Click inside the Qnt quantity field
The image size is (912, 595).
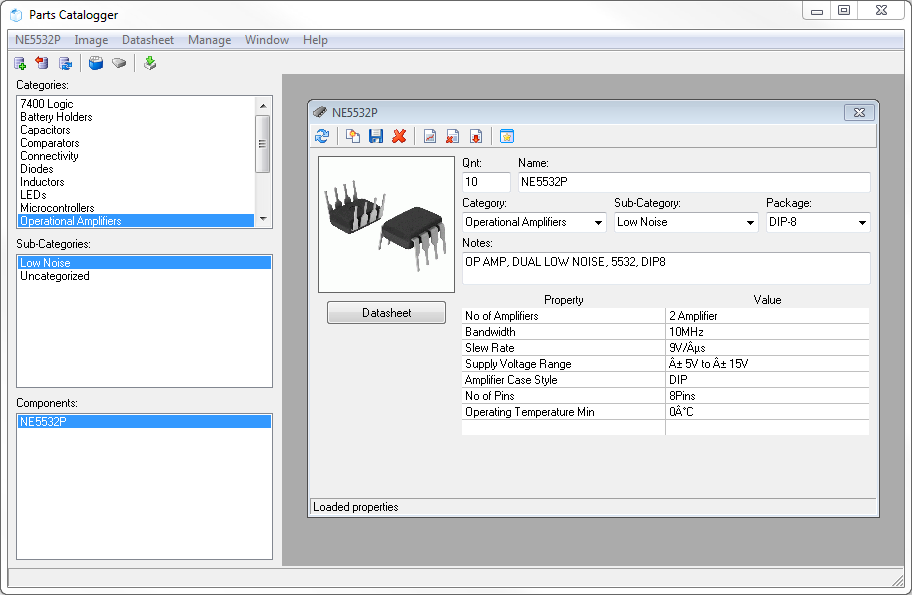tap(485, 182)
